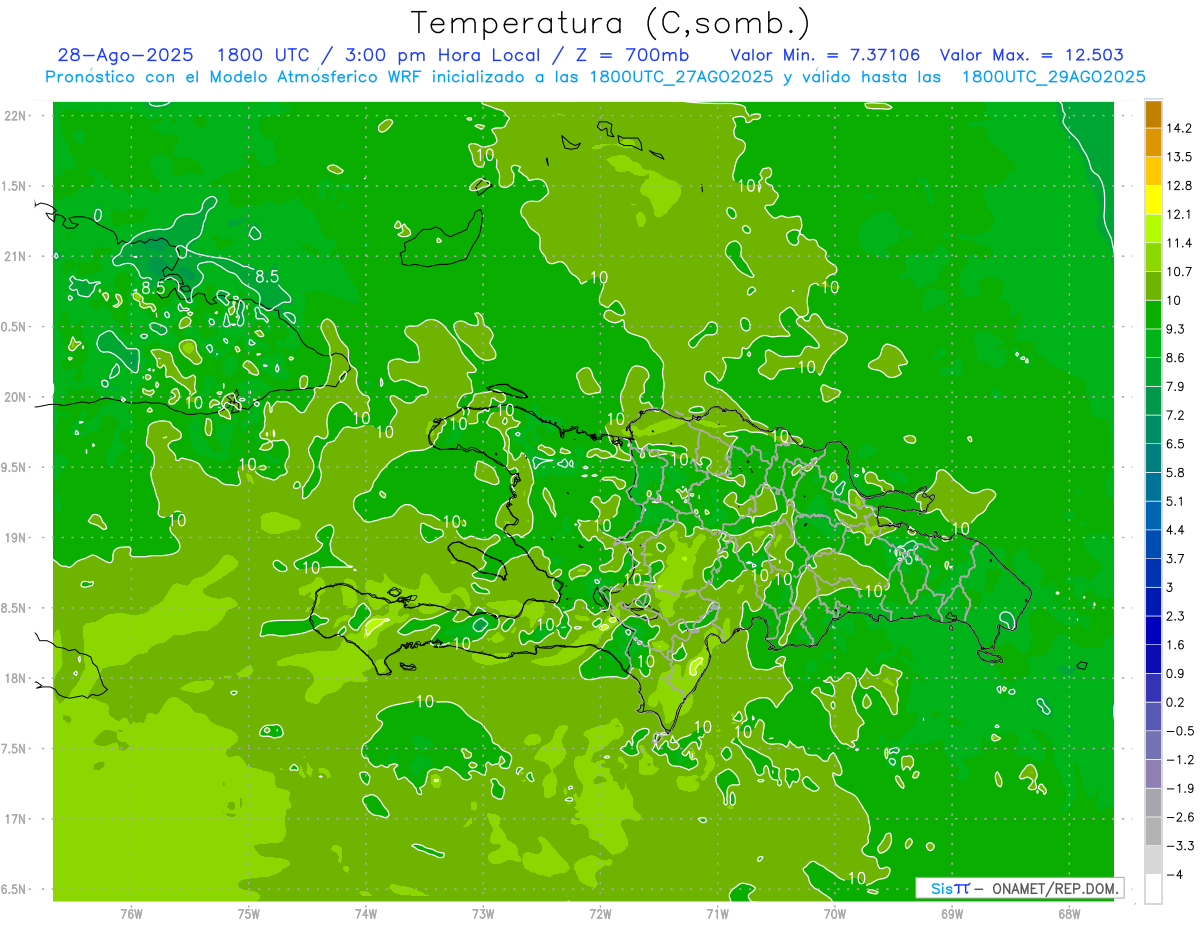Click longitude label '68W'
The height and width of the screenshot is (927, 1200).
click(1068, 913)
